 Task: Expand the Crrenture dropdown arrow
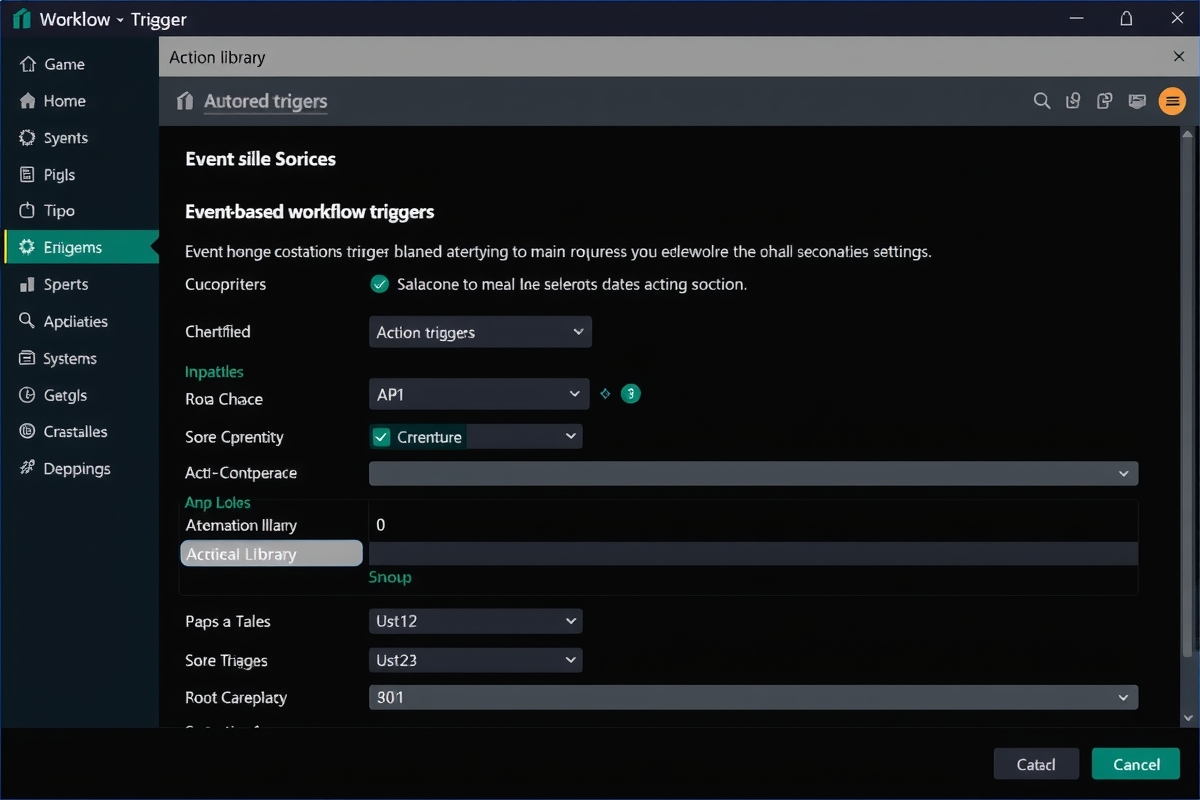click(x=571, y=436)
